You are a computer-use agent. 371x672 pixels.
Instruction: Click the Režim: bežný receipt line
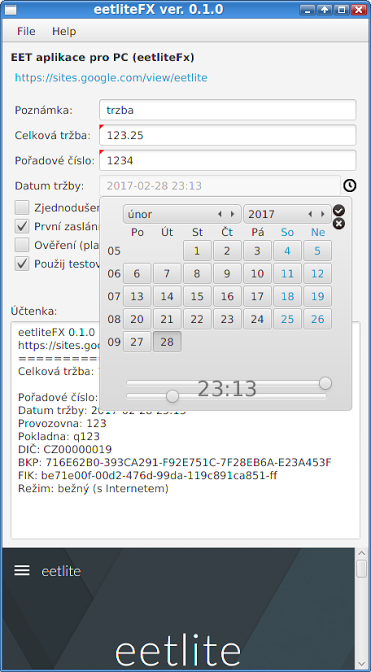(93, 489)
